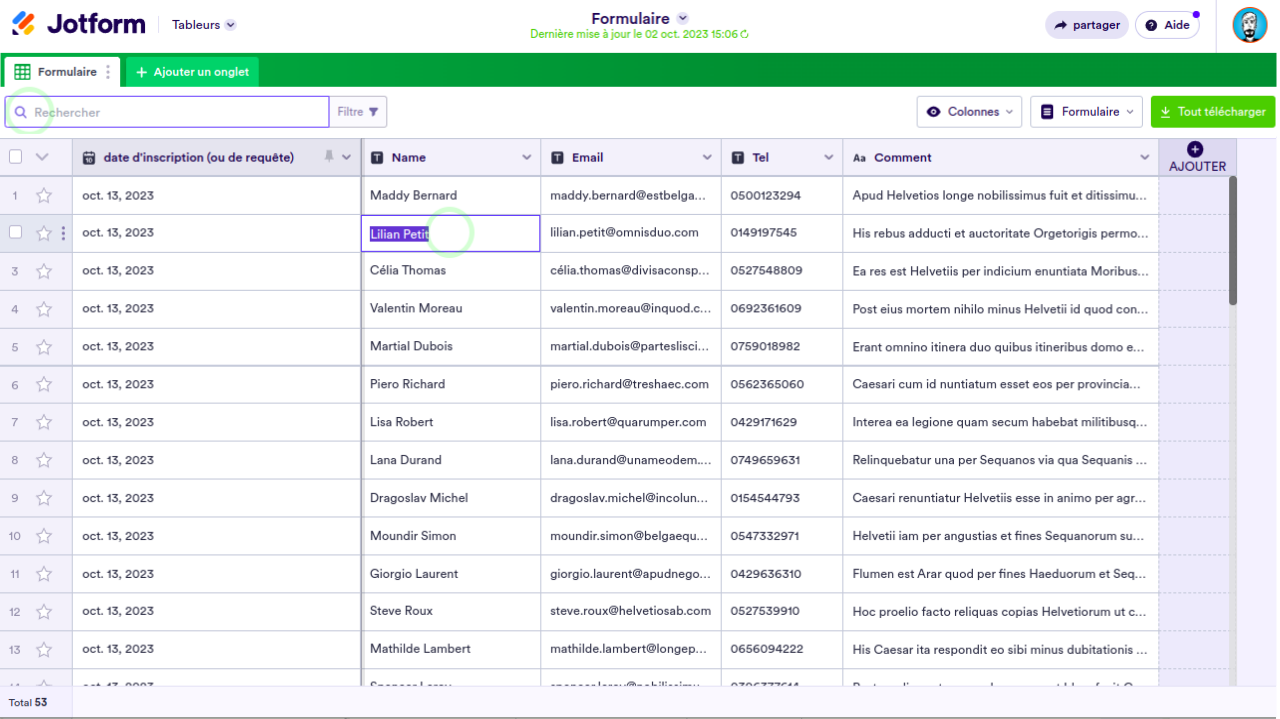Click the Filtre button
The image size is (1280, 719).
pos(358,112)
